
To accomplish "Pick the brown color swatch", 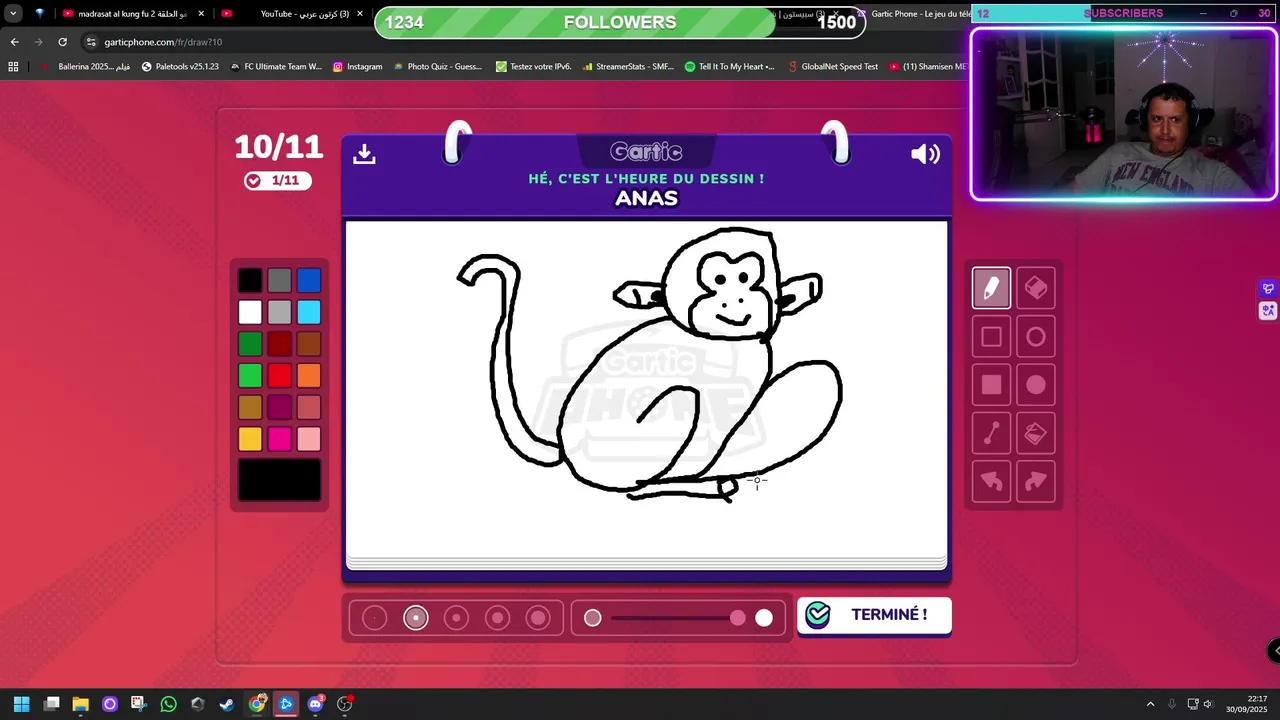I will point(309,344).
